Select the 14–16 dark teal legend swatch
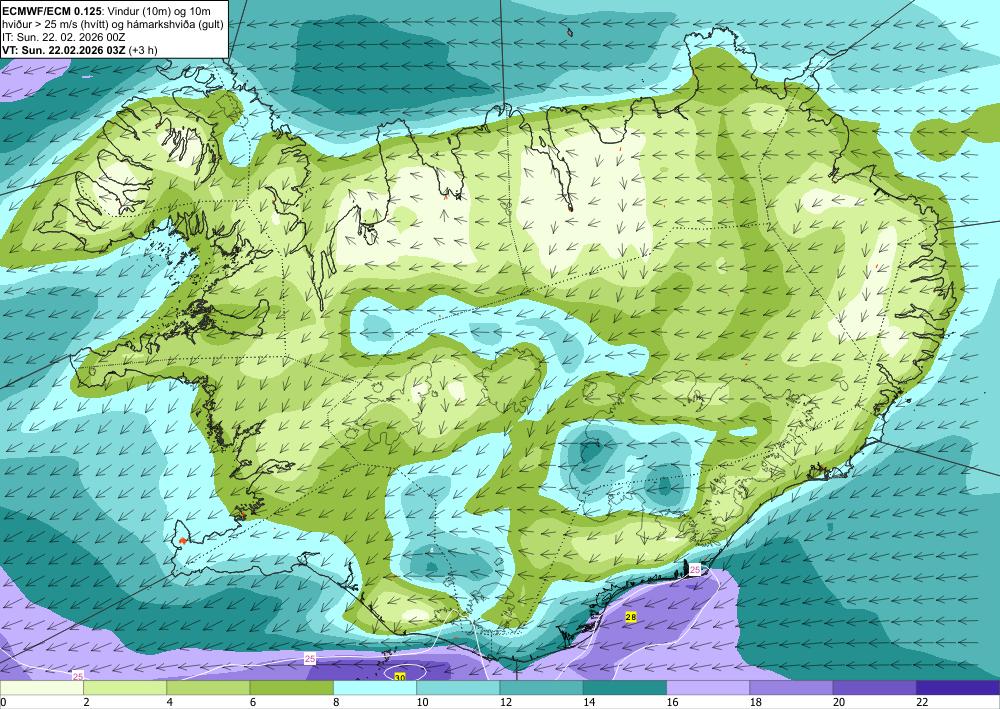Screen dimensions: 1000x709 click(x=625, y=688)
